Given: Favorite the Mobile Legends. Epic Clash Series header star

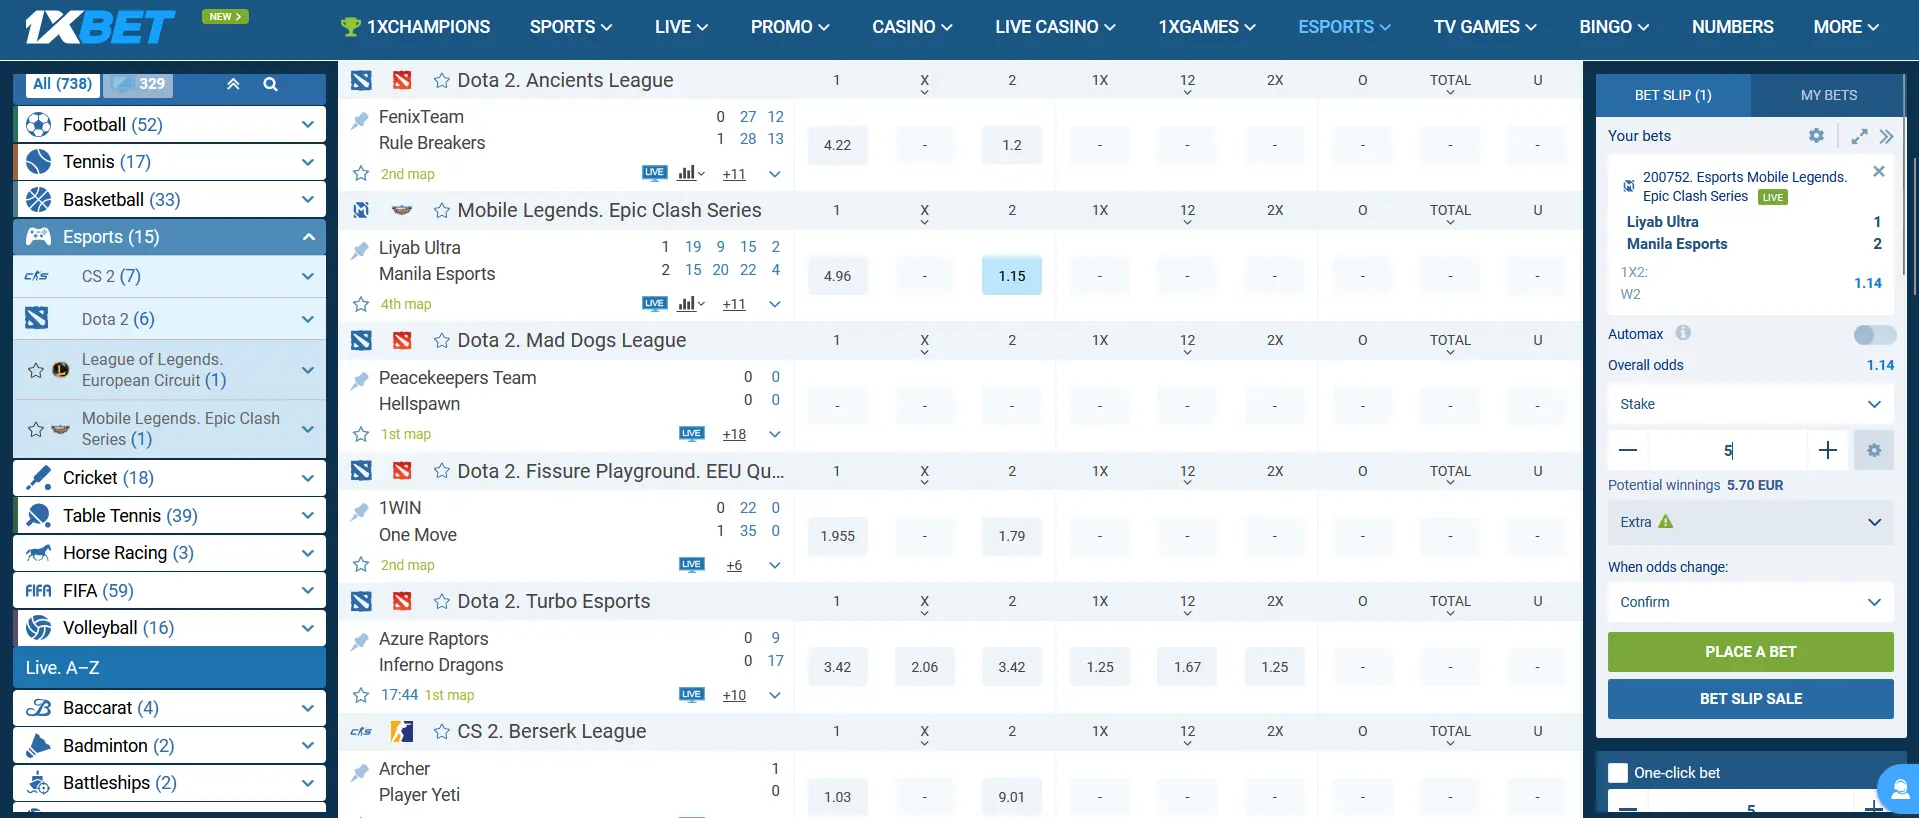Looking at the screenshot, I should click(x=441, y=211).
